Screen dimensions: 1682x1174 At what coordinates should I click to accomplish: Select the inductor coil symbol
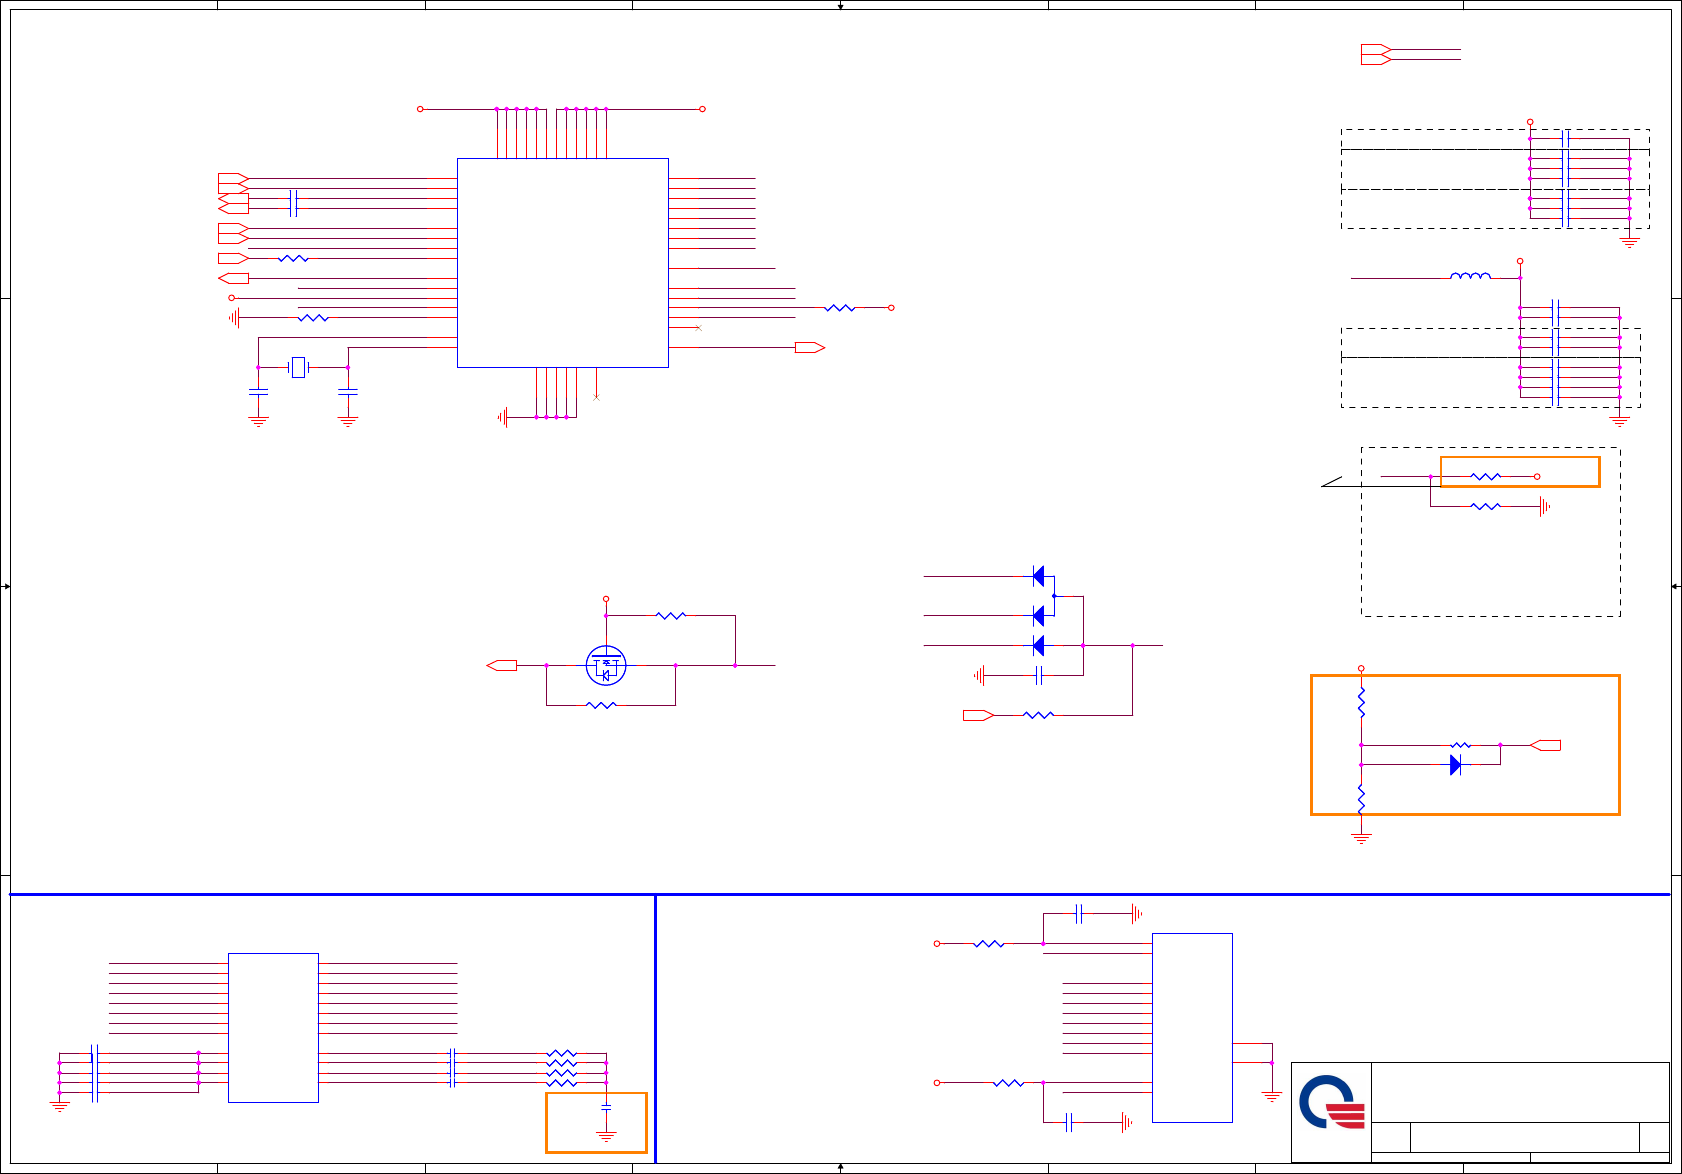point(1470,276)
